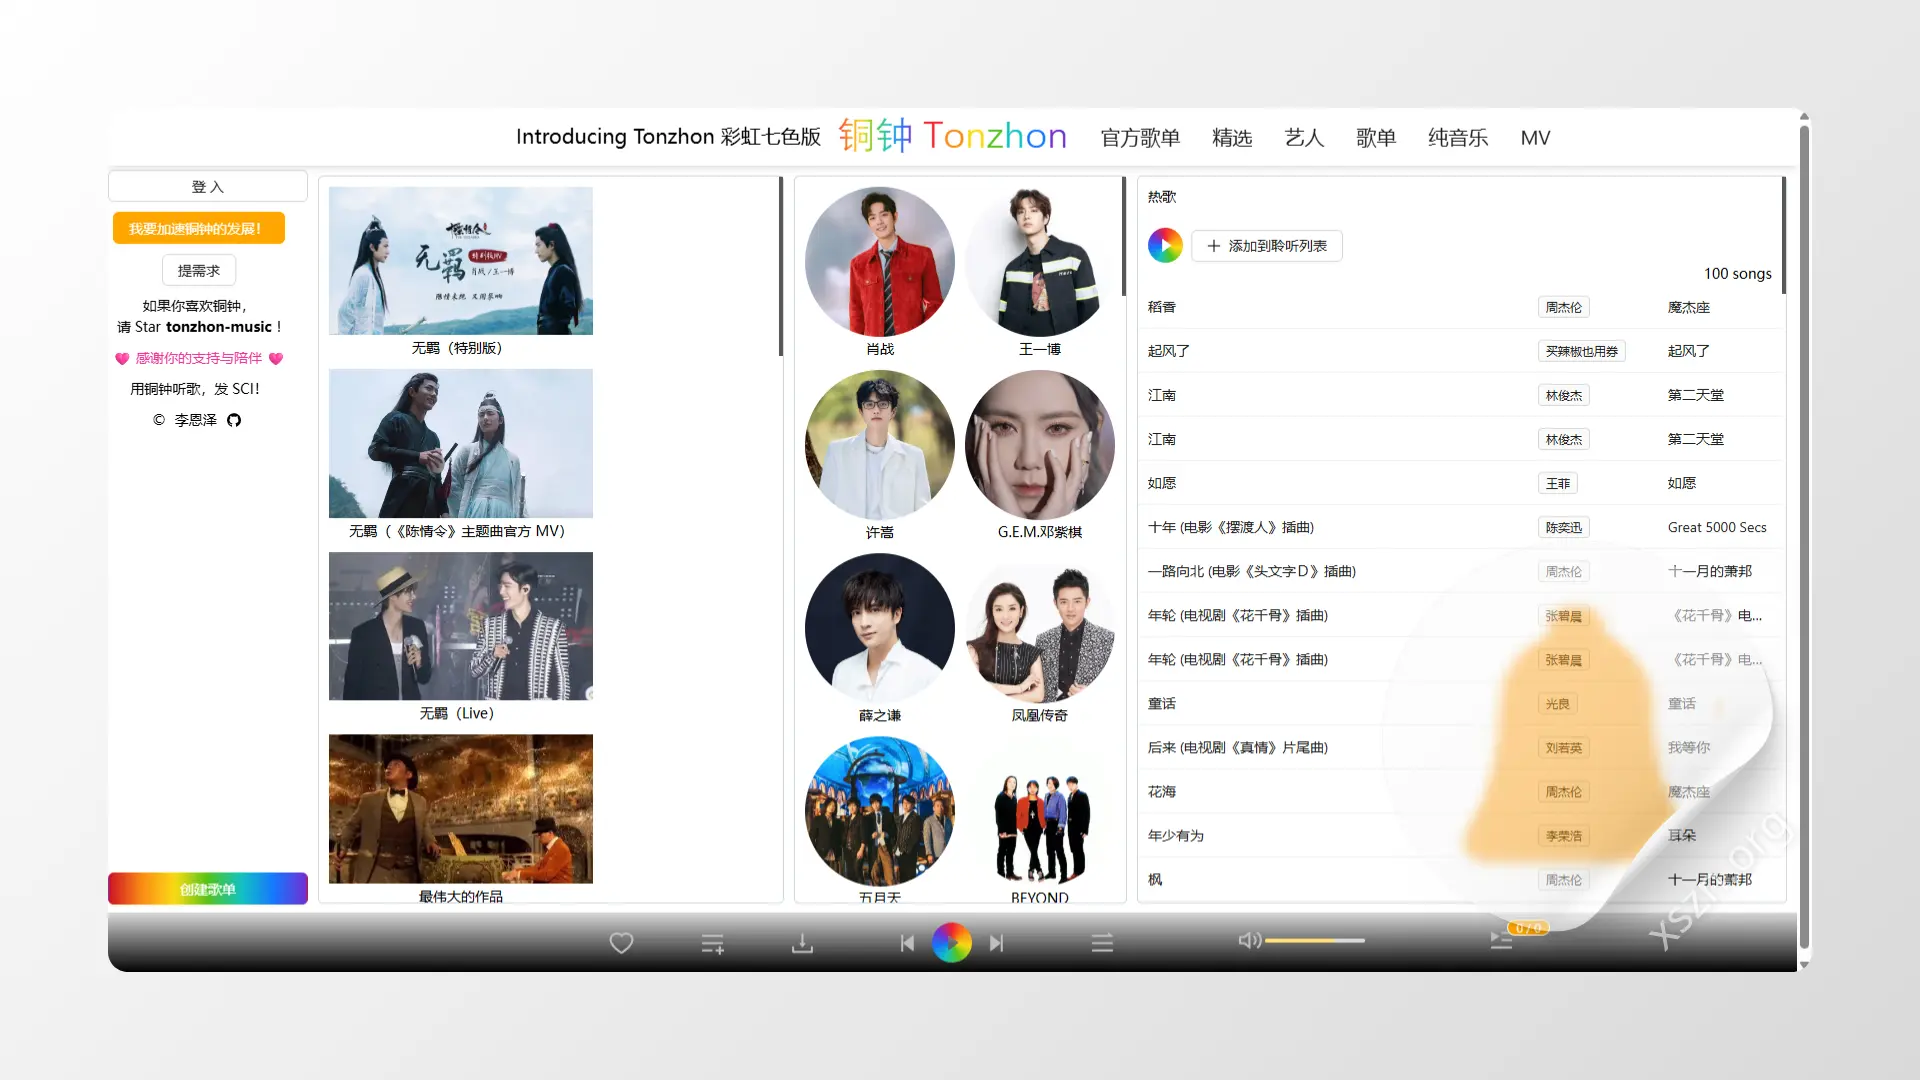Open the 精选 menu item

pos(1232,138)
